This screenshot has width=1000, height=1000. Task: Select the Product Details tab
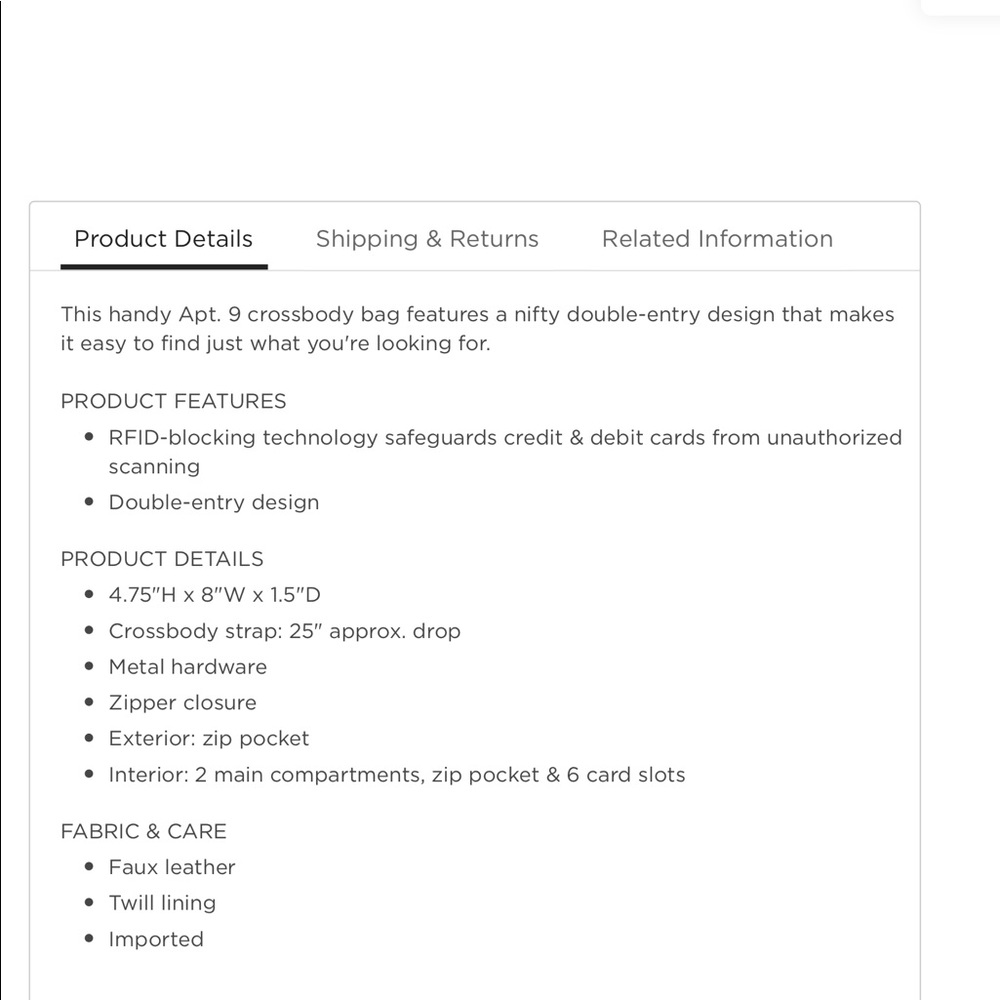click(x=163, y=239)
